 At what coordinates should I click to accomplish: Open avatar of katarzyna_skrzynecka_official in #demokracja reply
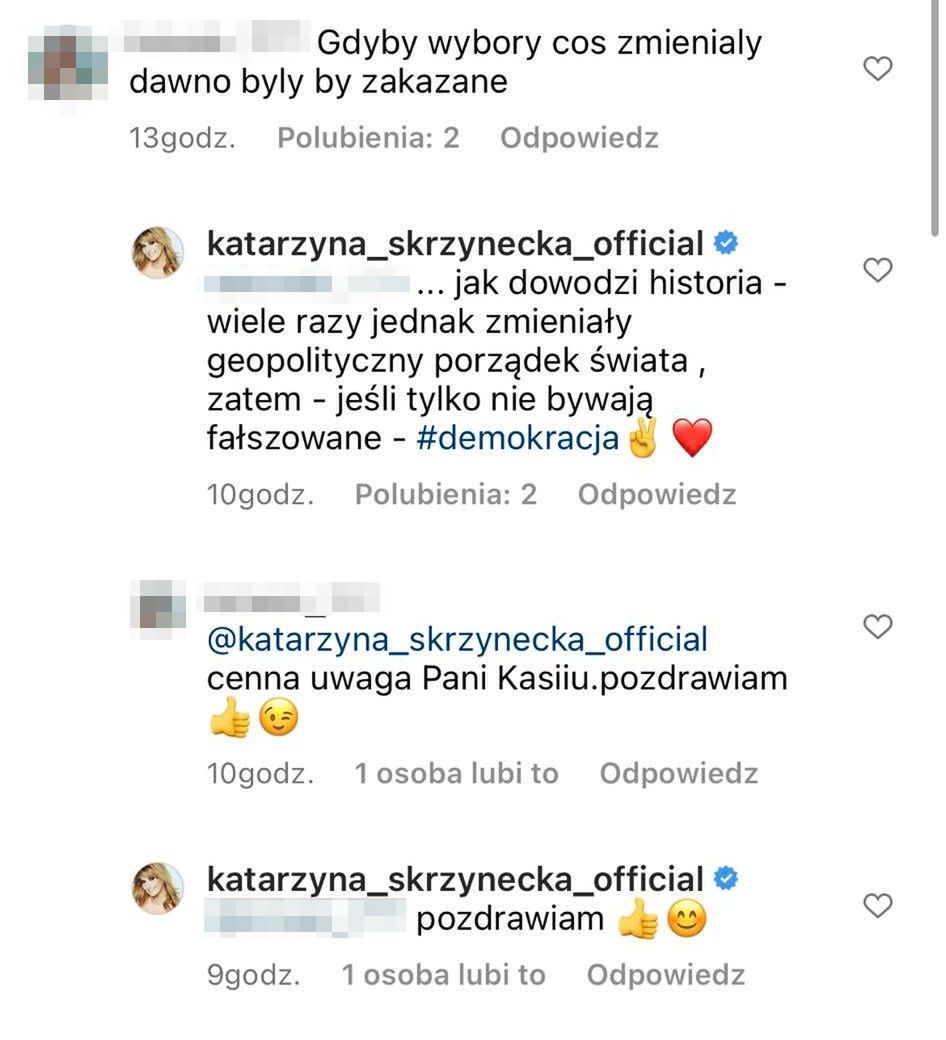click(158, 252)
